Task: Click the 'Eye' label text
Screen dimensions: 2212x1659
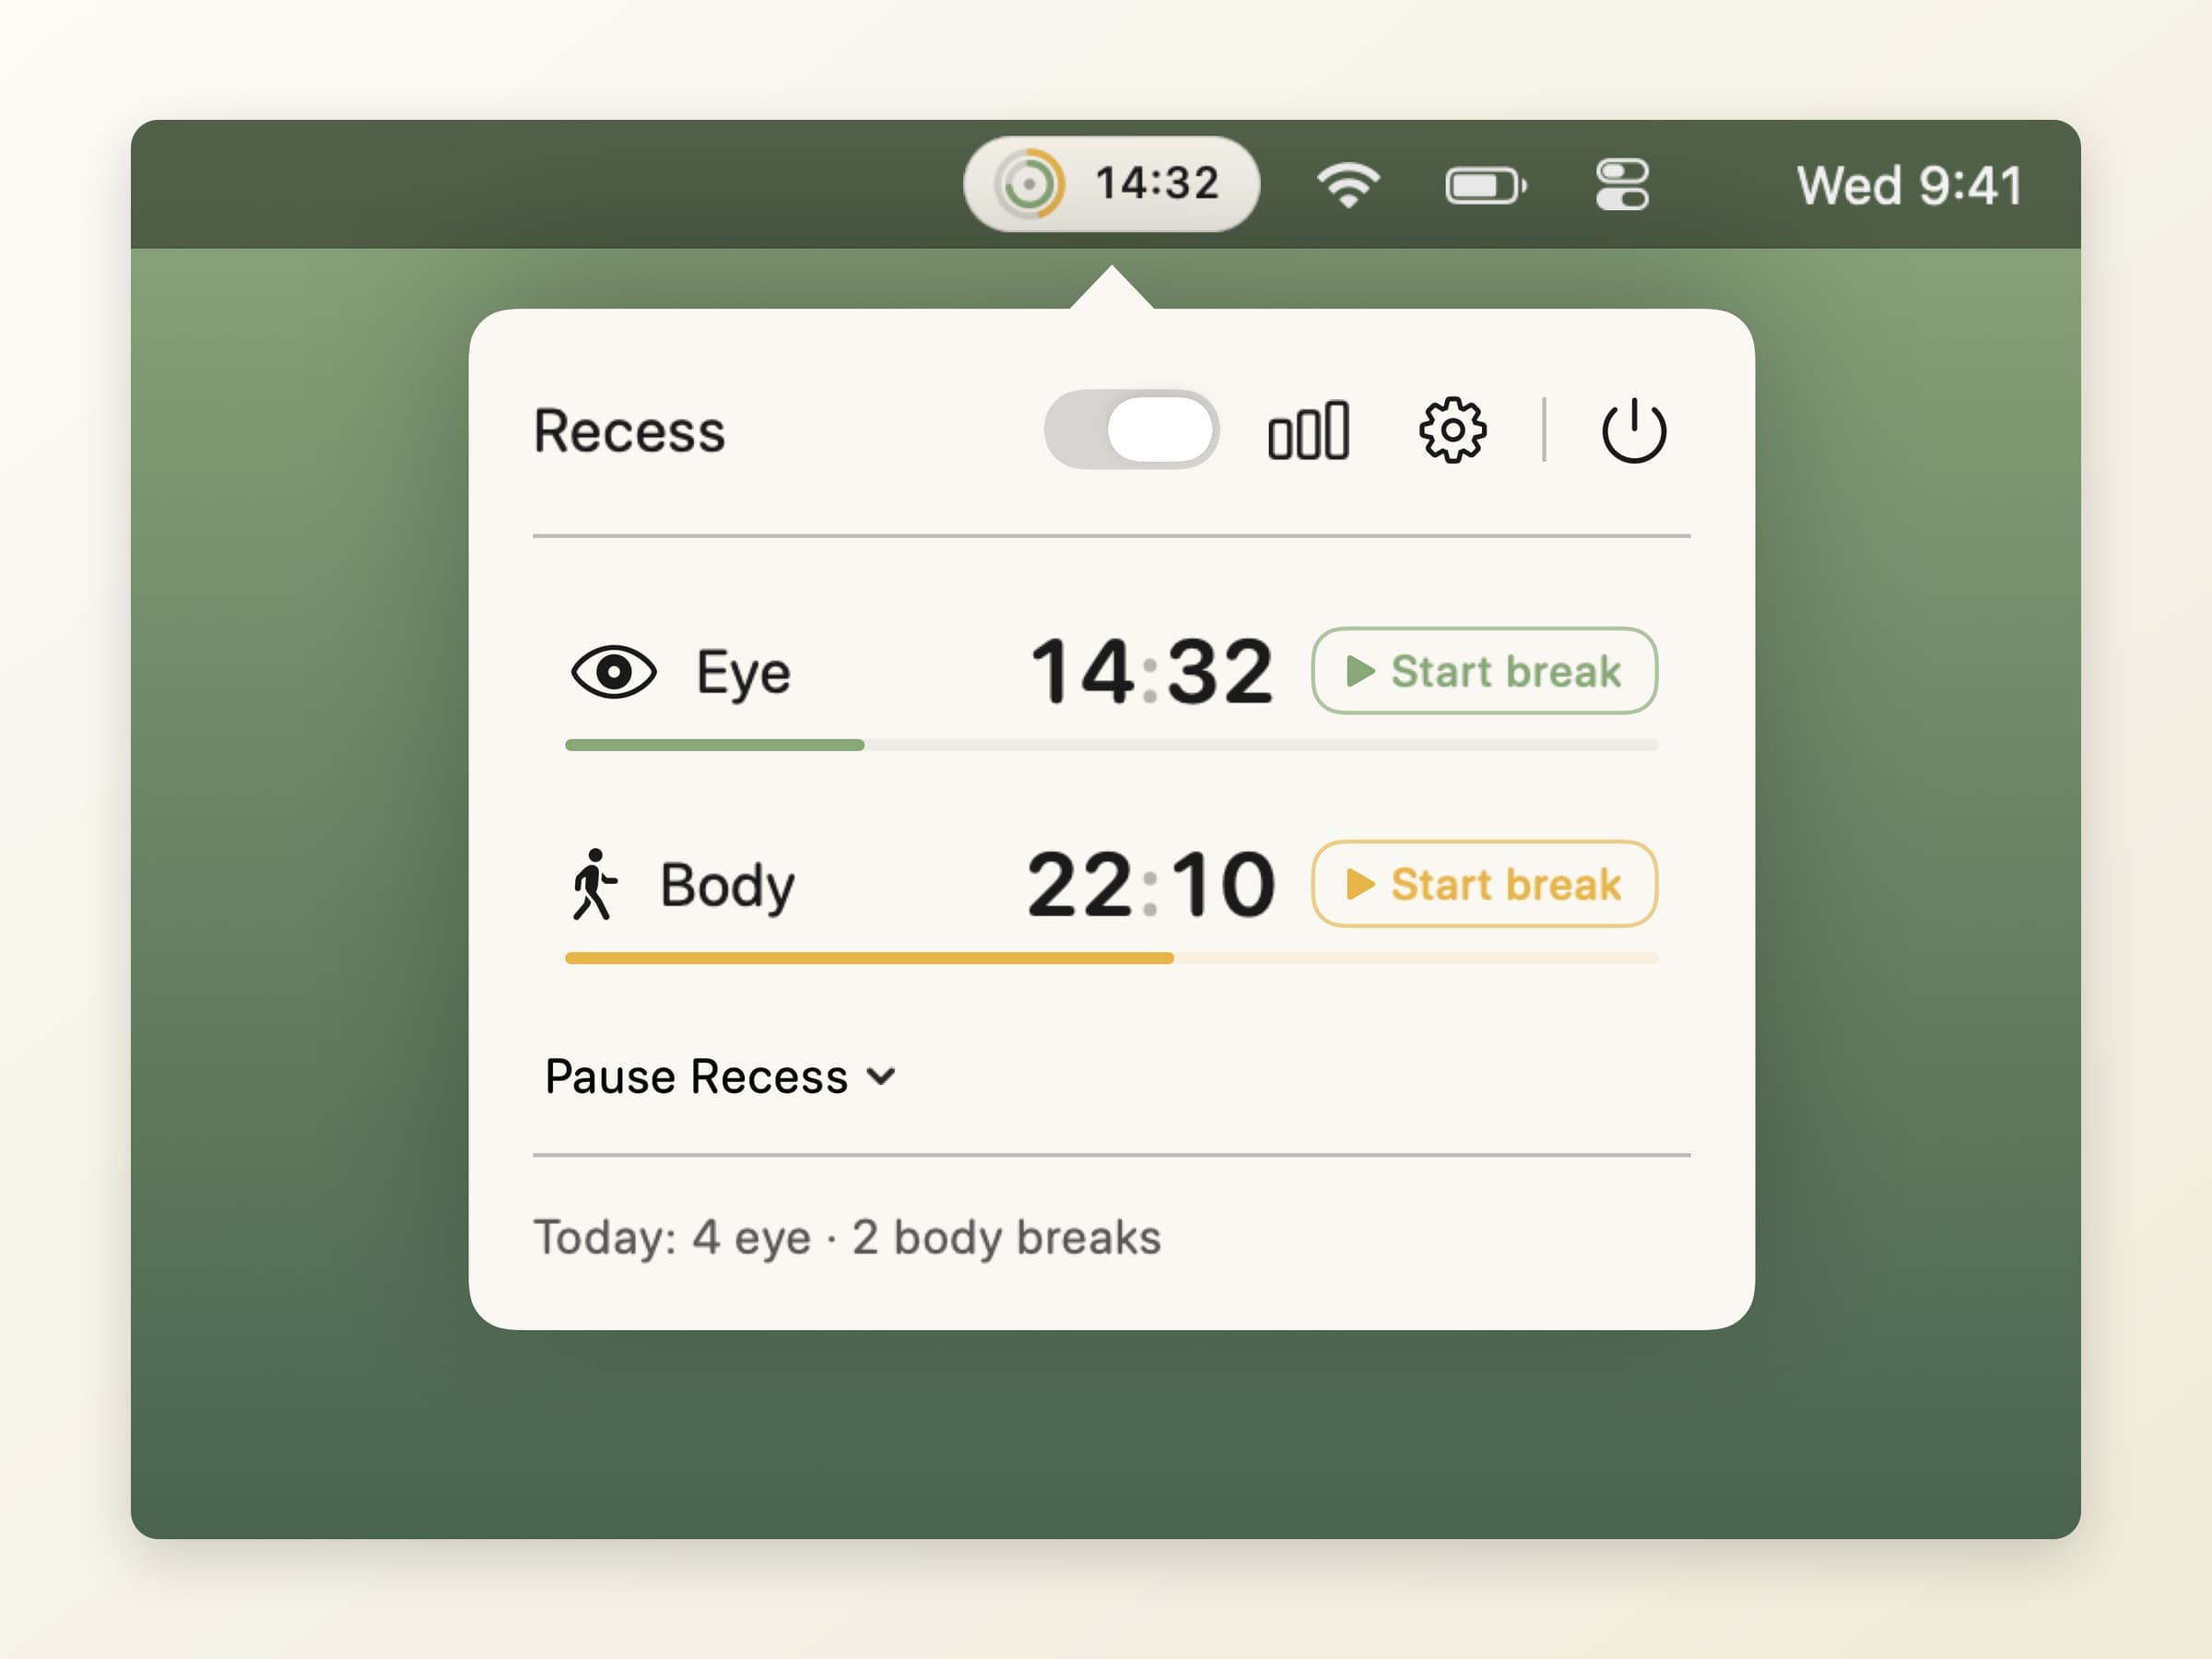Action: (743, 674)
